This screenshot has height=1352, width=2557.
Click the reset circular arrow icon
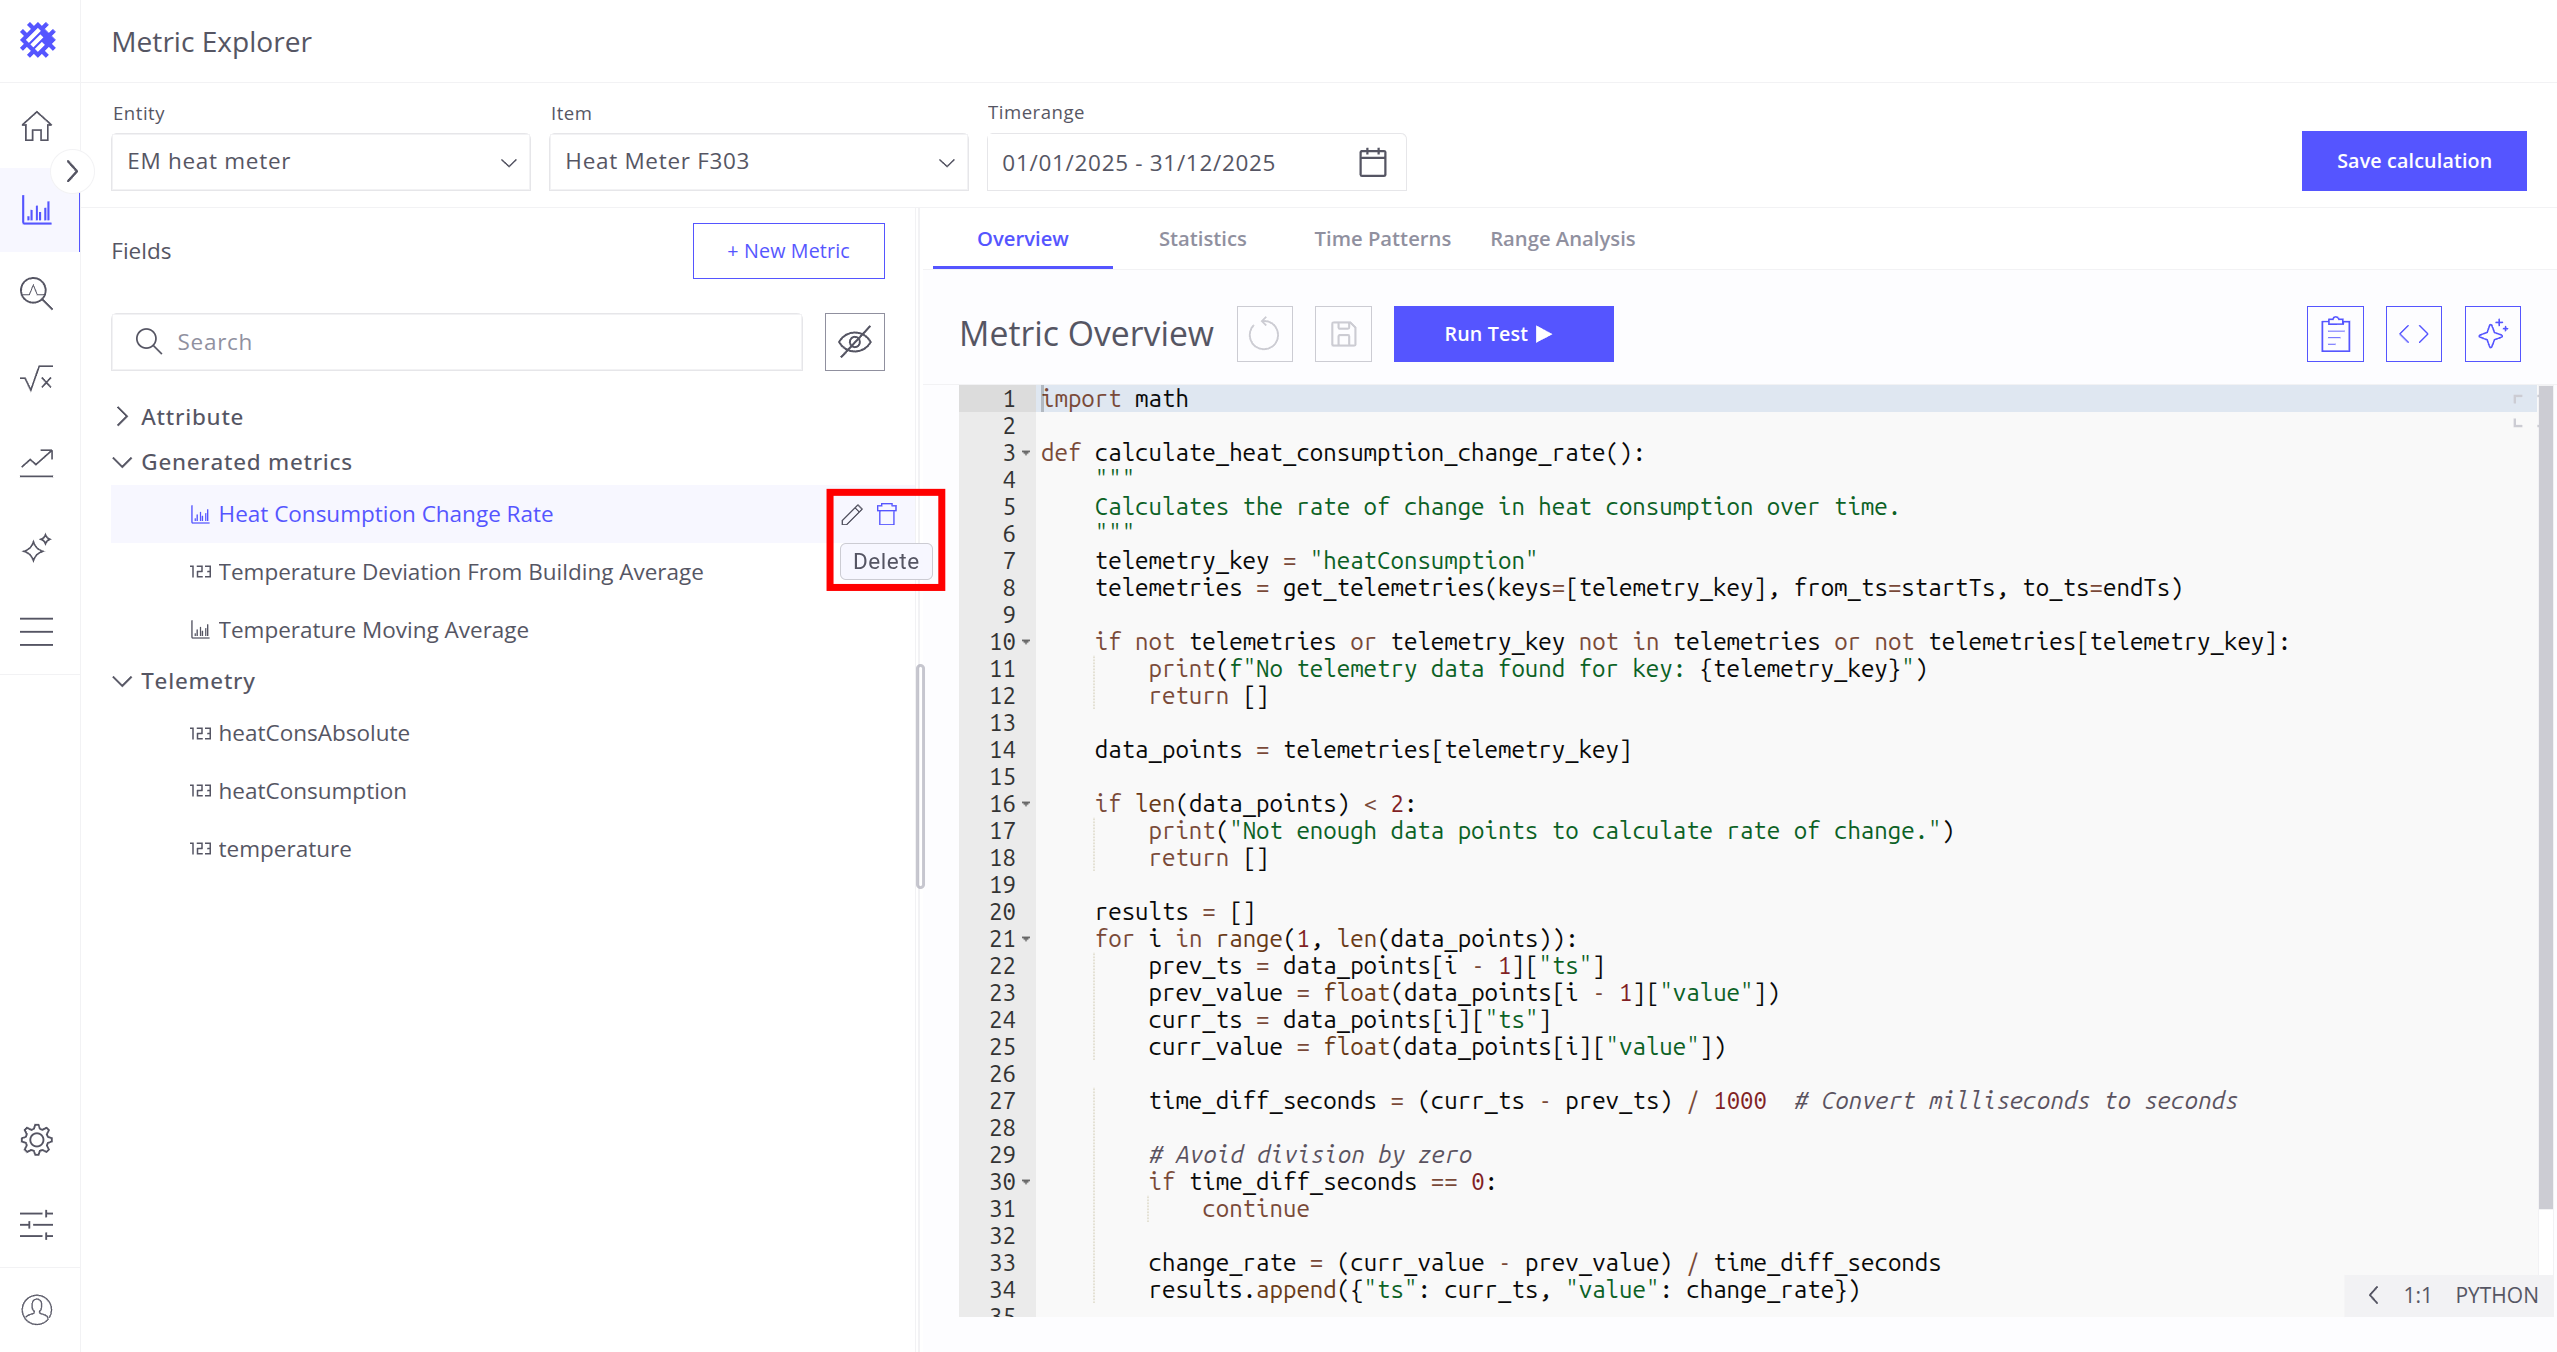(1264, 334)
